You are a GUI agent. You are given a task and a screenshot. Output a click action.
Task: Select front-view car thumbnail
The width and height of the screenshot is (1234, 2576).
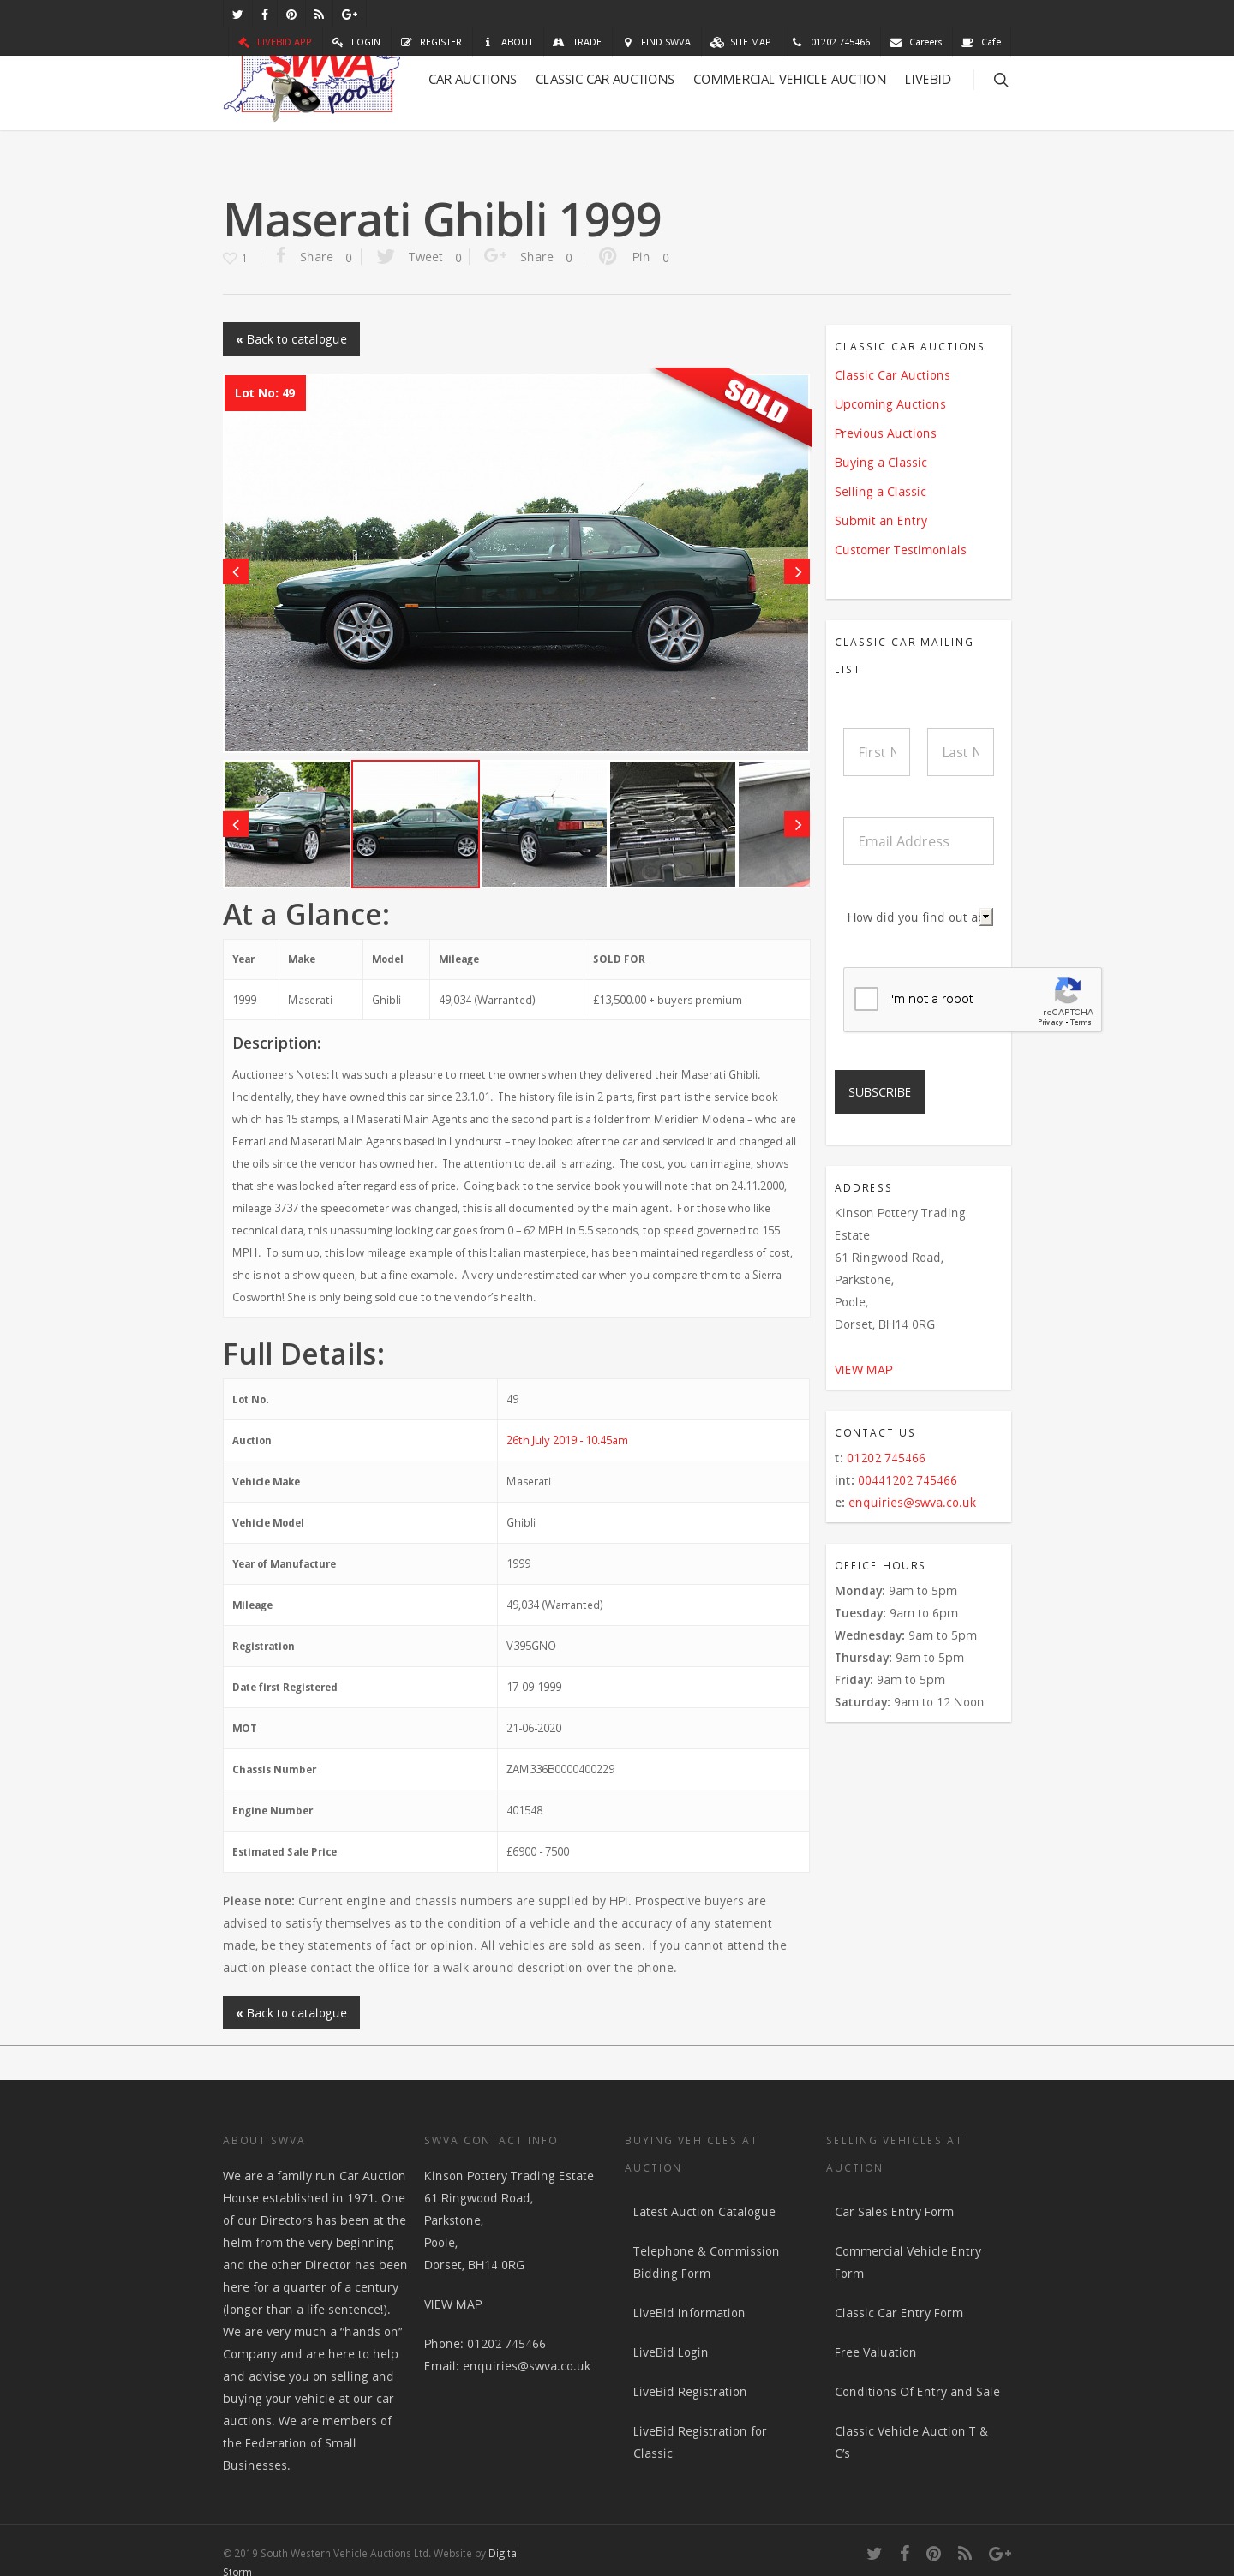click(287, 824)
